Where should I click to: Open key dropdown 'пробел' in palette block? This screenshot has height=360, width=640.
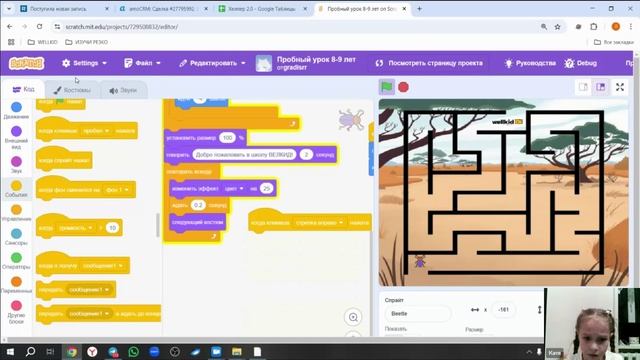(x=96, y=131)
